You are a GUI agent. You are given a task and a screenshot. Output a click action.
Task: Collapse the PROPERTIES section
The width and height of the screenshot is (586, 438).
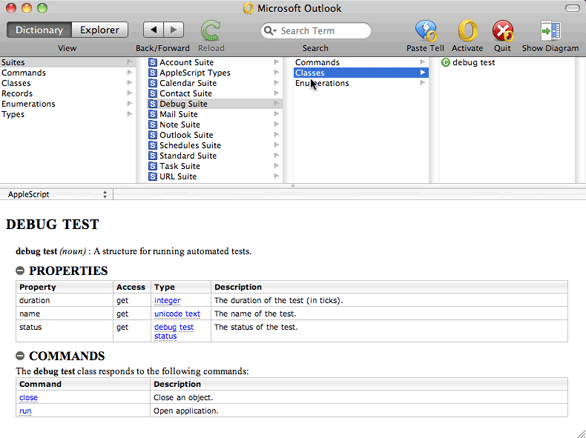click(x=20, y=271)
